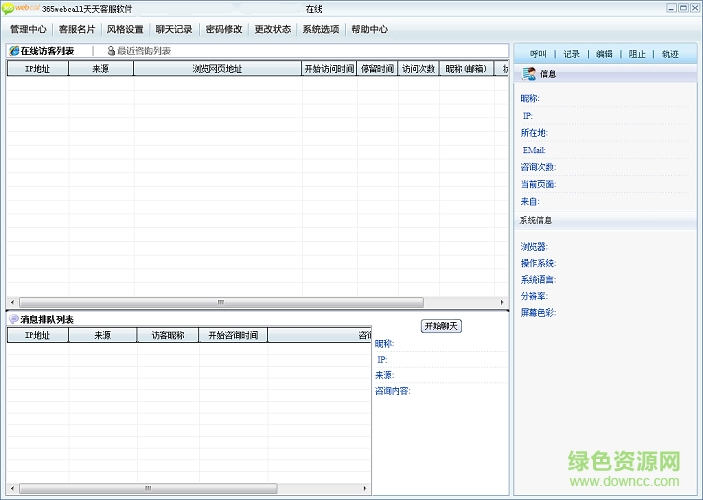
Task: Click the 消息排队列表 chat bubble icon
Action: tap(14, 319)
